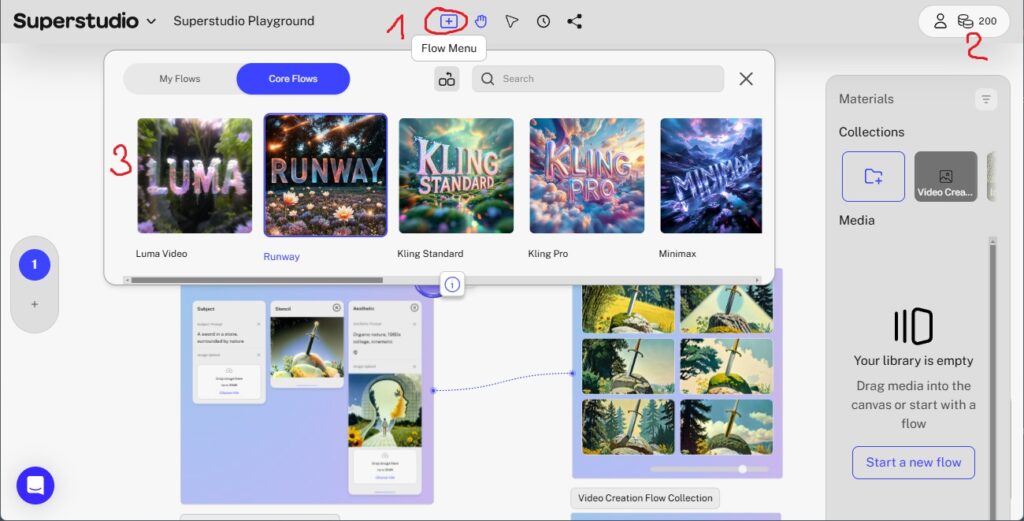Switch to My Flows tab

[x=180, y=79]
